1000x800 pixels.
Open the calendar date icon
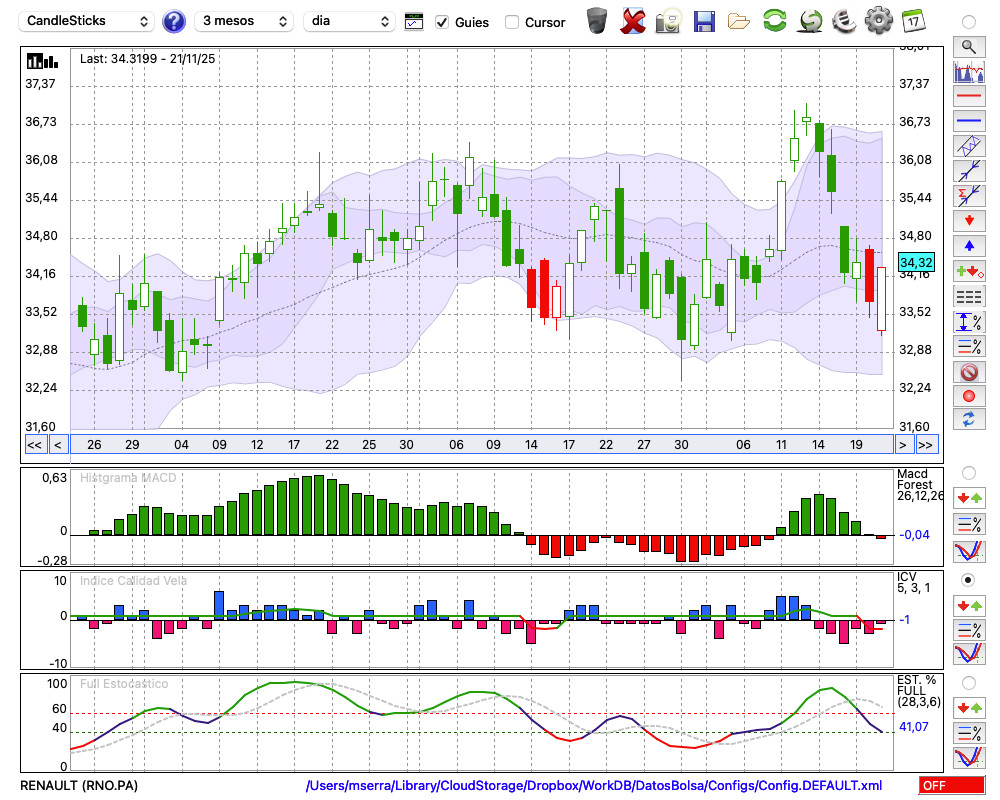click(912, 21)
